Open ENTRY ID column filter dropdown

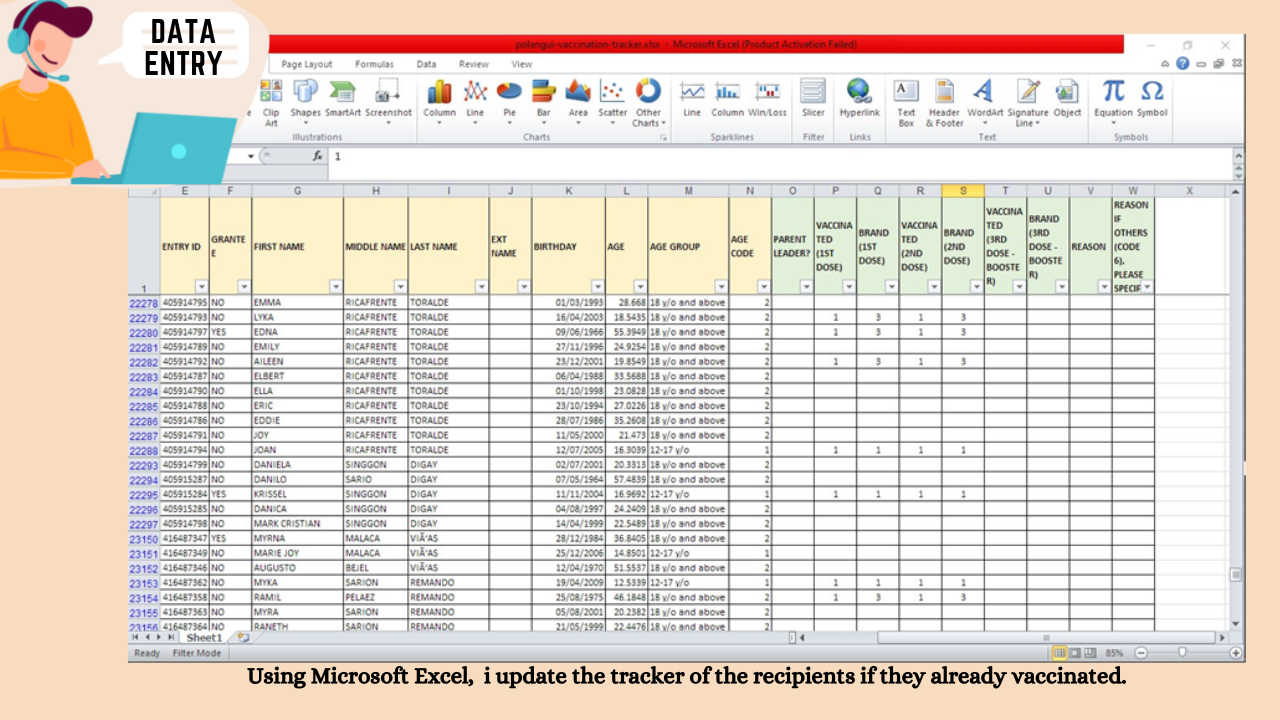click(201, 287)
